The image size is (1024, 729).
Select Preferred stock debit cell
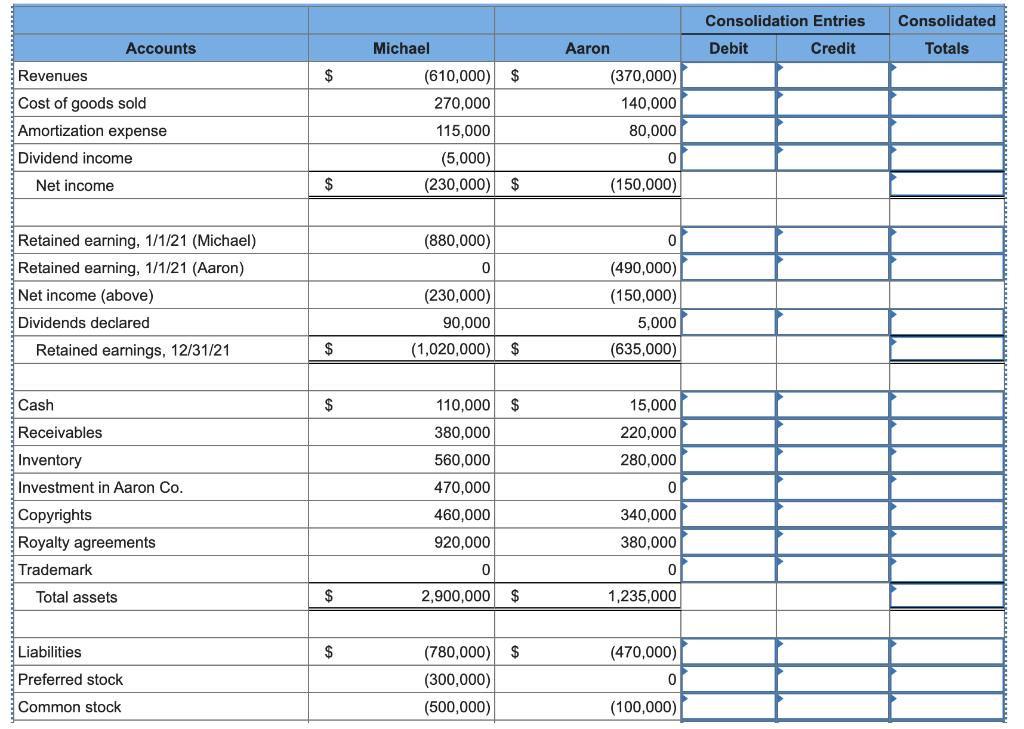tap(728, 679)
